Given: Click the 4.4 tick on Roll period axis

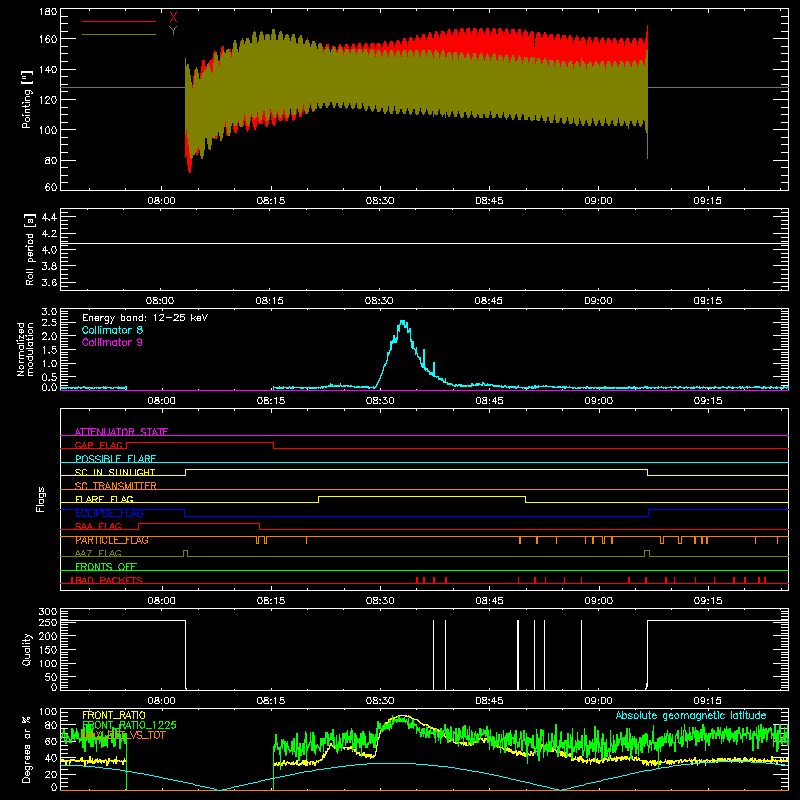Looking at the screenshot, I should 49,217.
